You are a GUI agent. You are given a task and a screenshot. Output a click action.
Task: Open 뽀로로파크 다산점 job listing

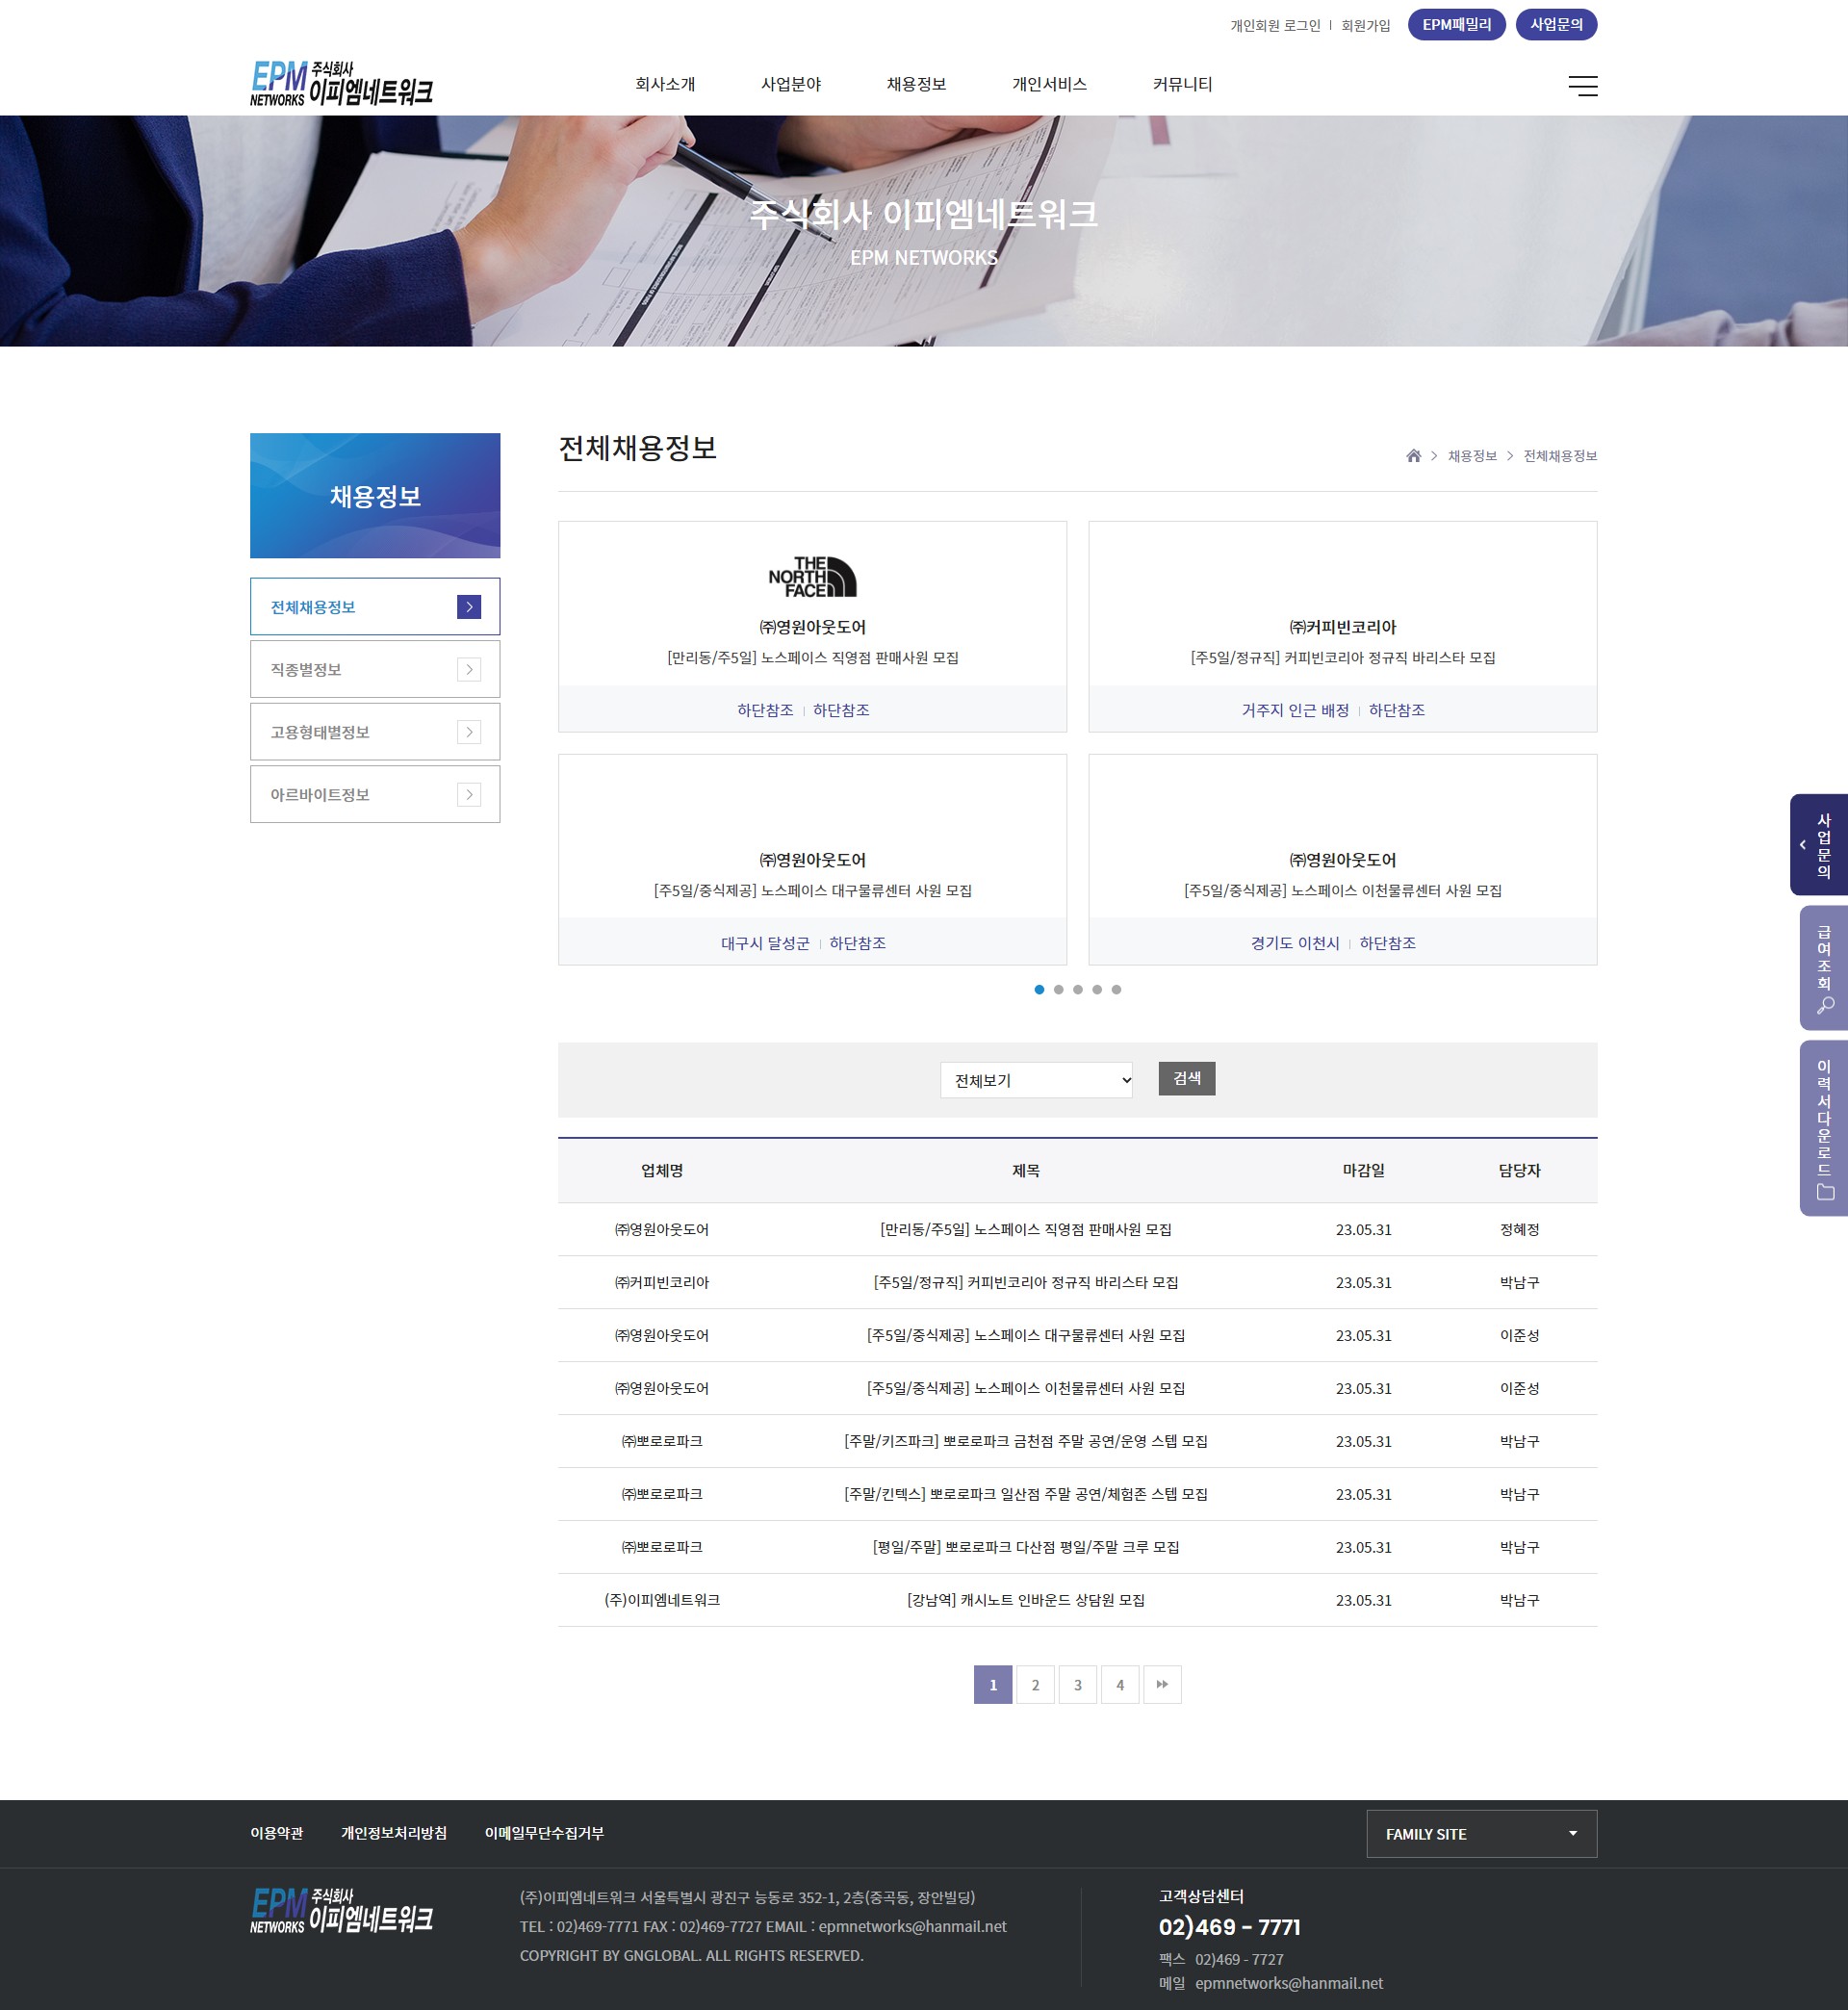1025,1548
